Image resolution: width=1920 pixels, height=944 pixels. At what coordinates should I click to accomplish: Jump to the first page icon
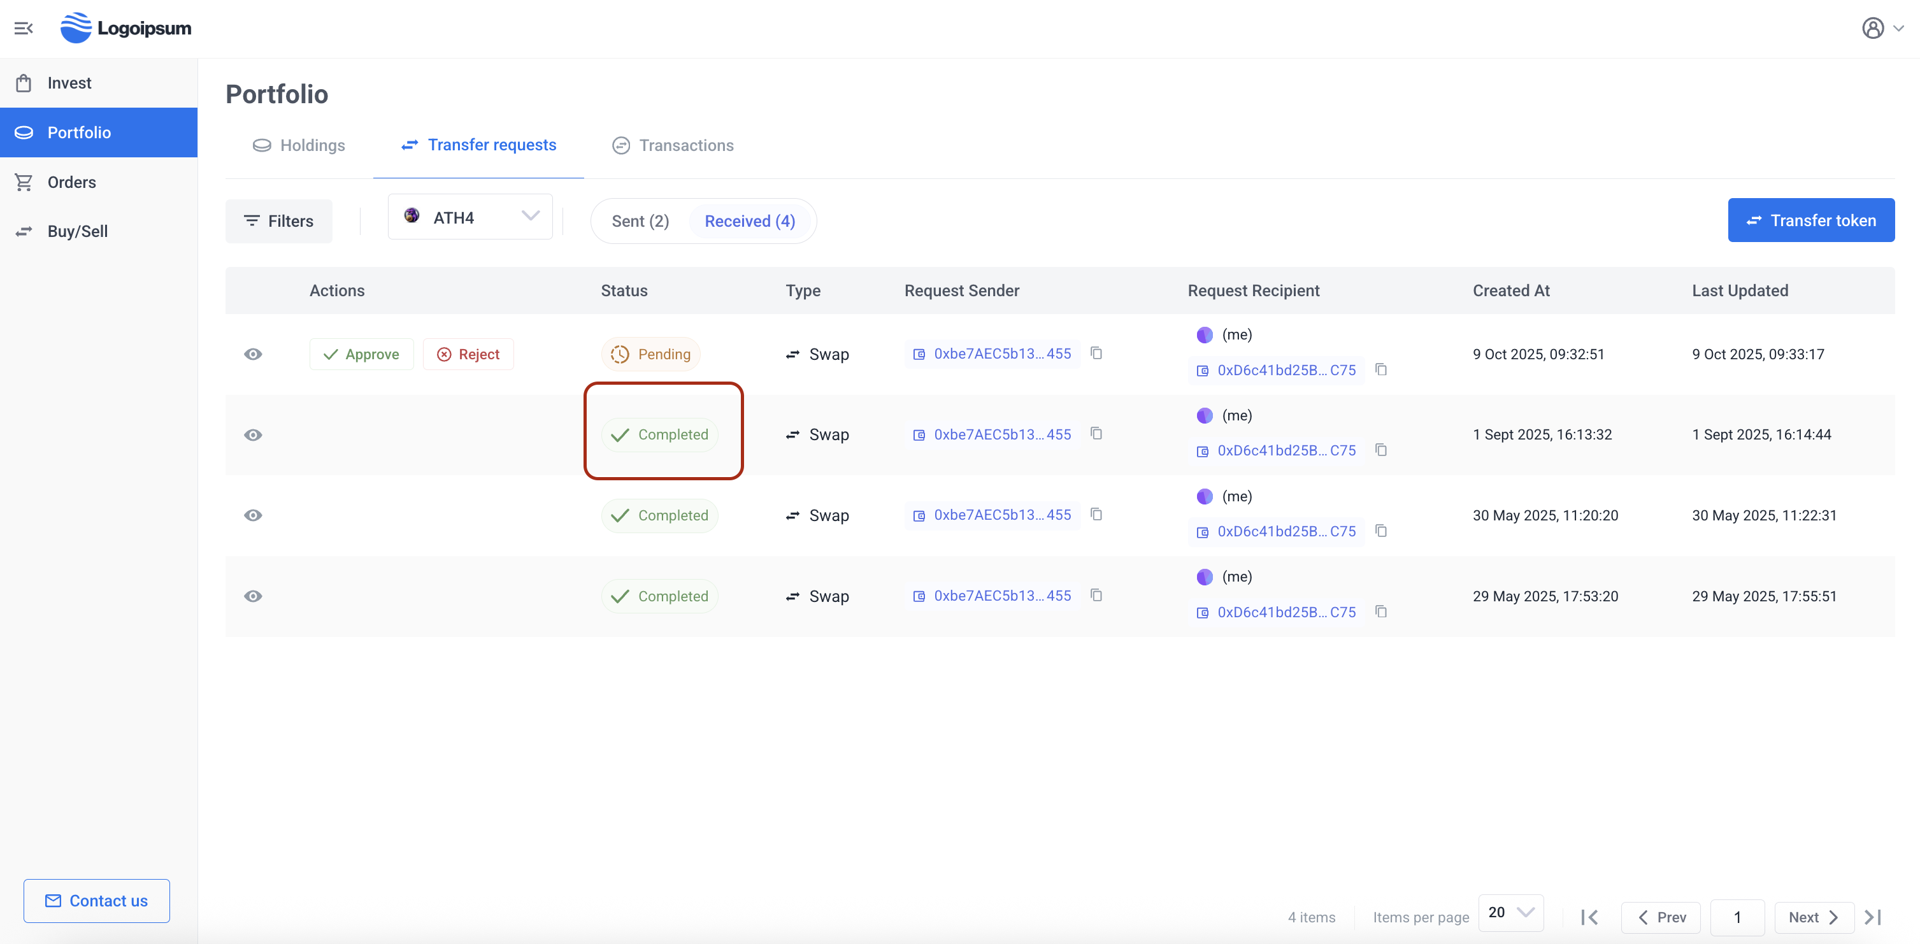(x=1589, y=917)
